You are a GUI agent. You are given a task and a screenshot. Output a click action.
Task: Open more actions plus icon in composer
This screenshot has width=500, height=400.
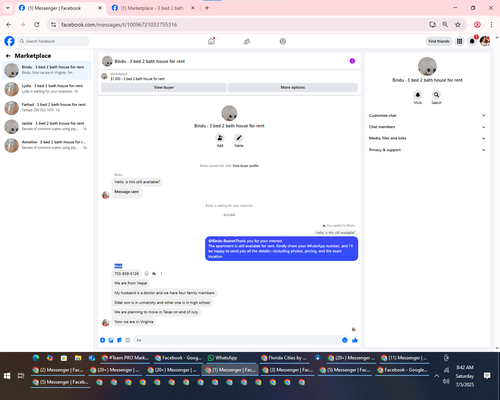coord(103,340)
